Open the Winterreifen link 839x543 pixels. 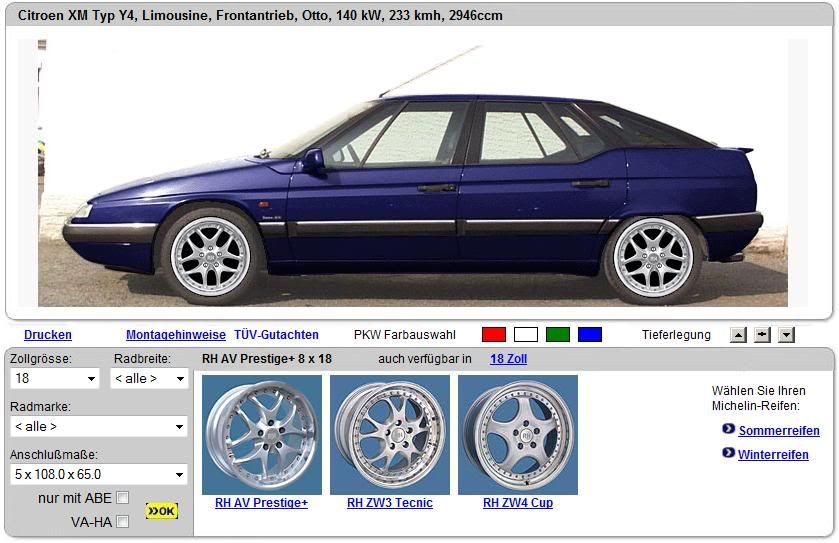click(x=773, y=455)
